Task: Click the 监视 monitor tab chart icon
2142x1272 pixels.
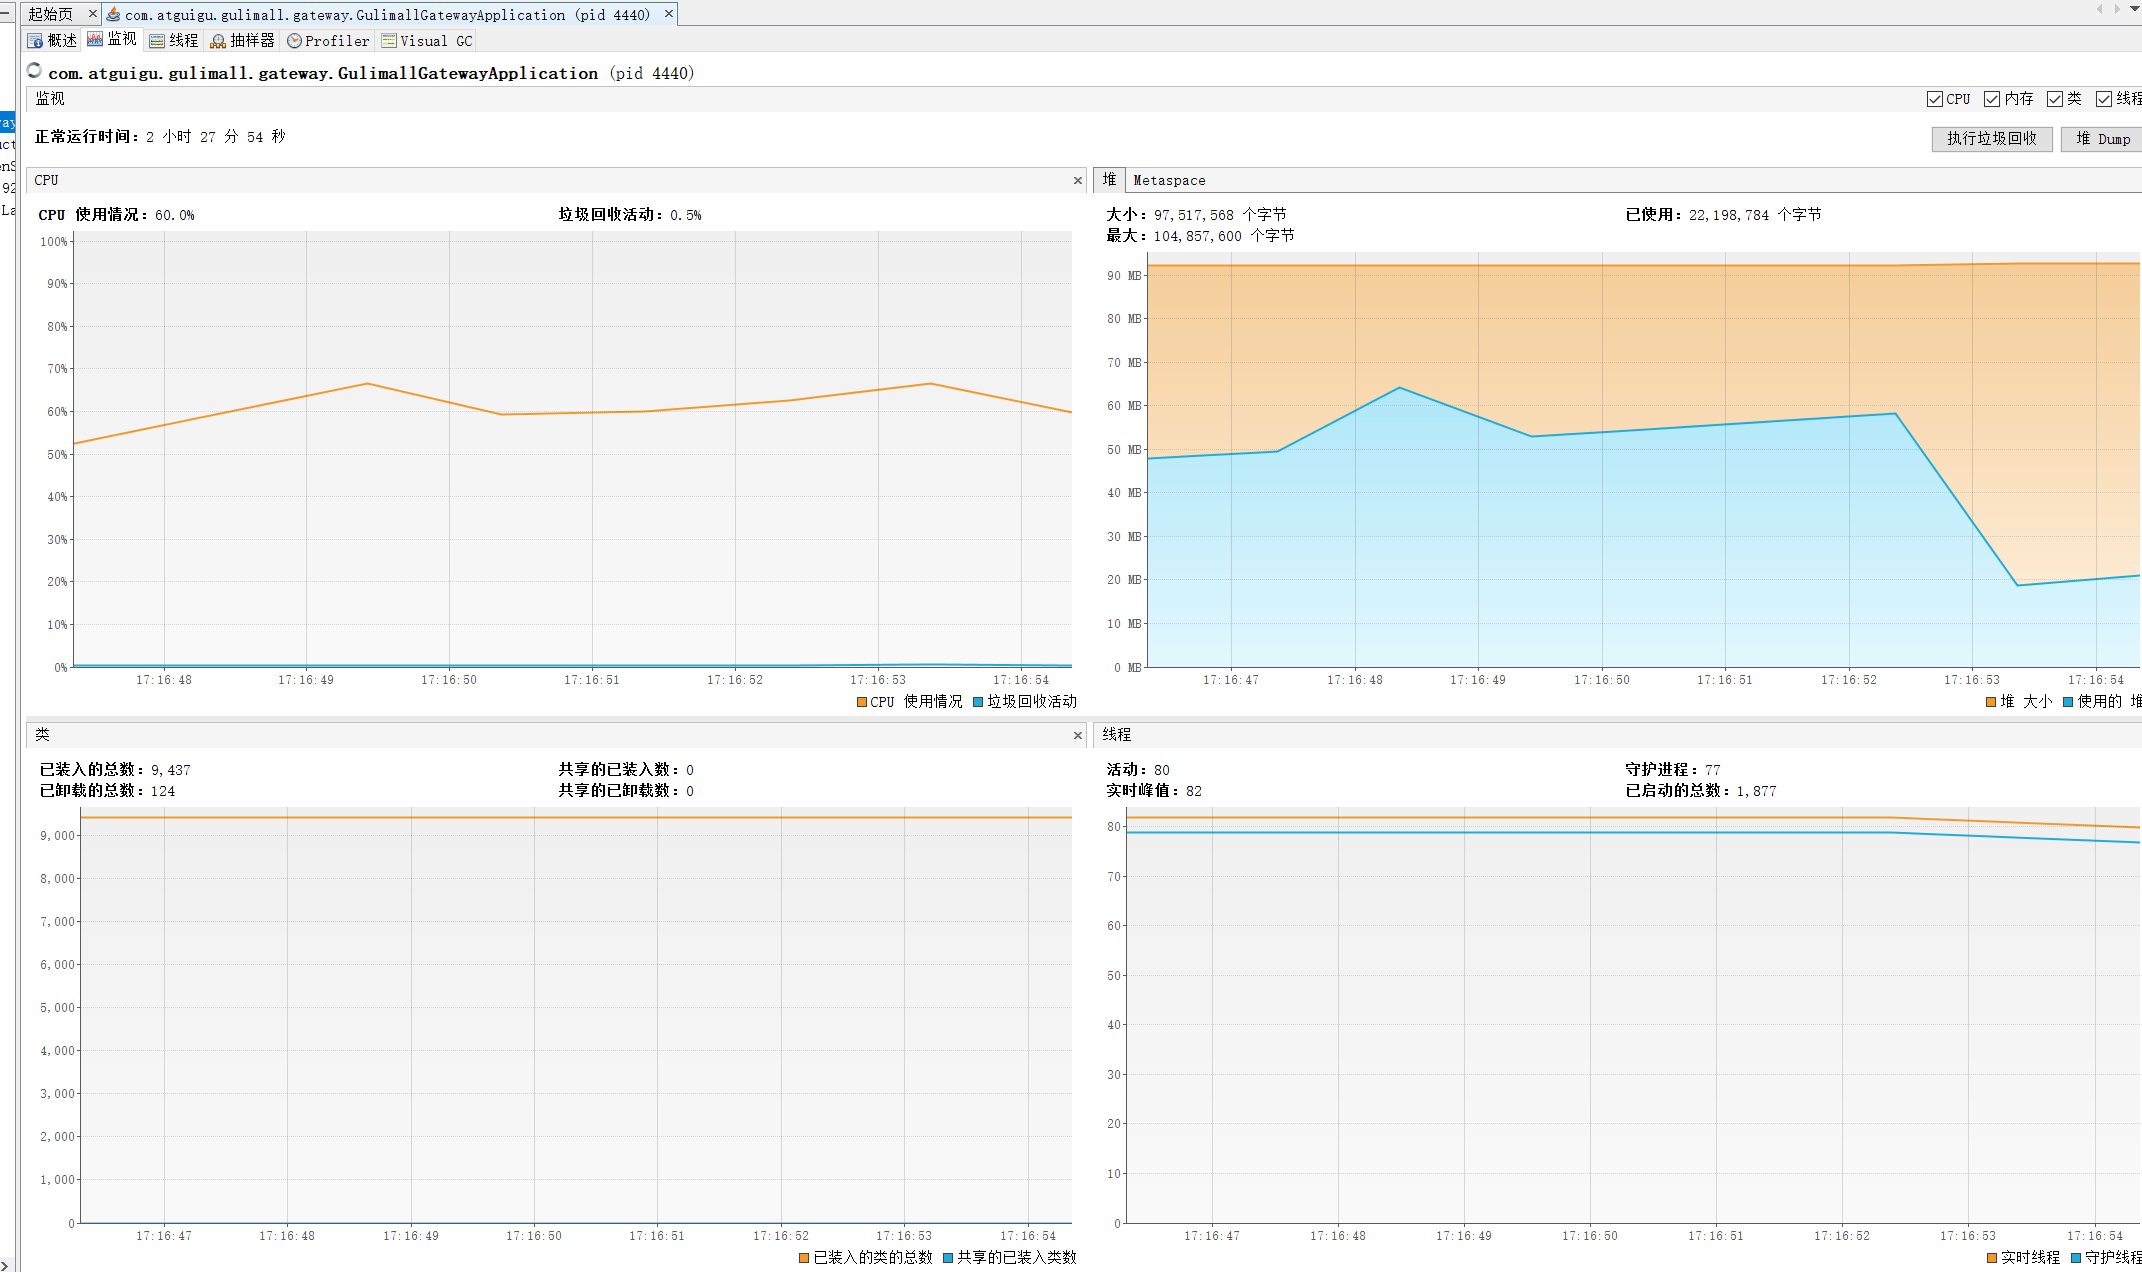Action: tap(95, 39)
